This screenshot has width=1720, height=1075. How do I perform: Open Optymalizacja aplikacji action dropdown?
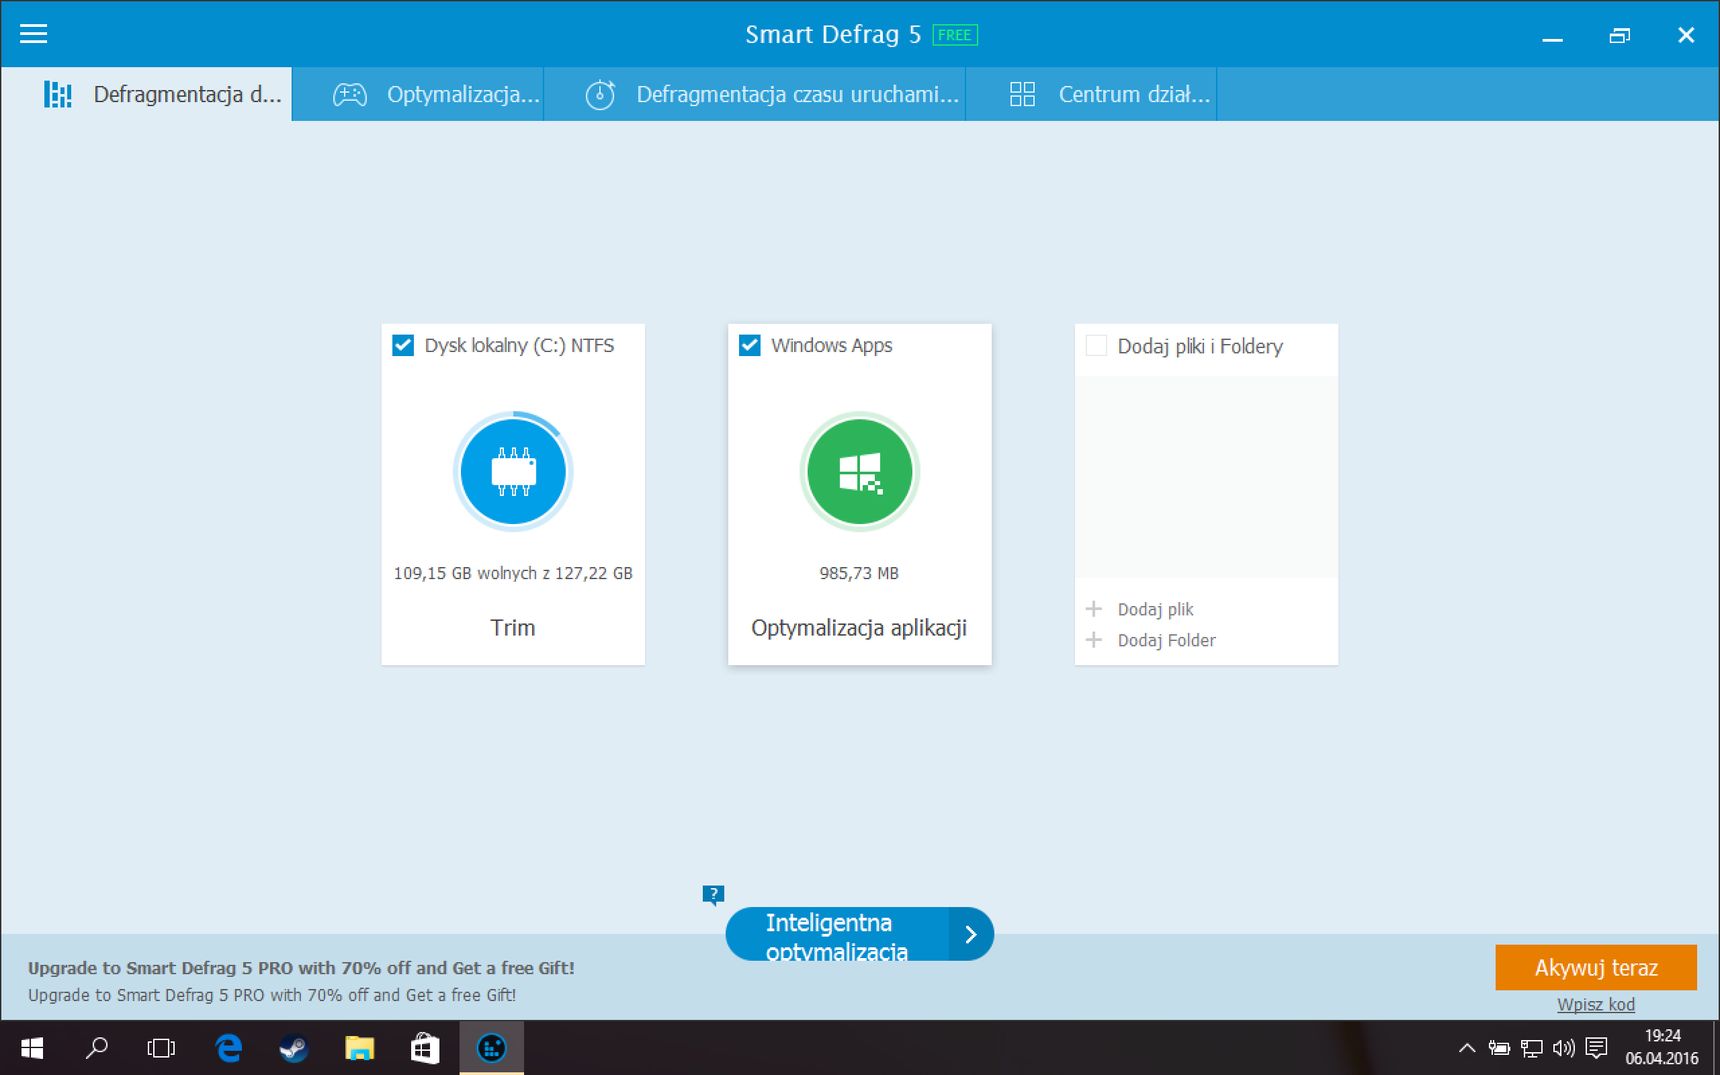click(859, 628)
